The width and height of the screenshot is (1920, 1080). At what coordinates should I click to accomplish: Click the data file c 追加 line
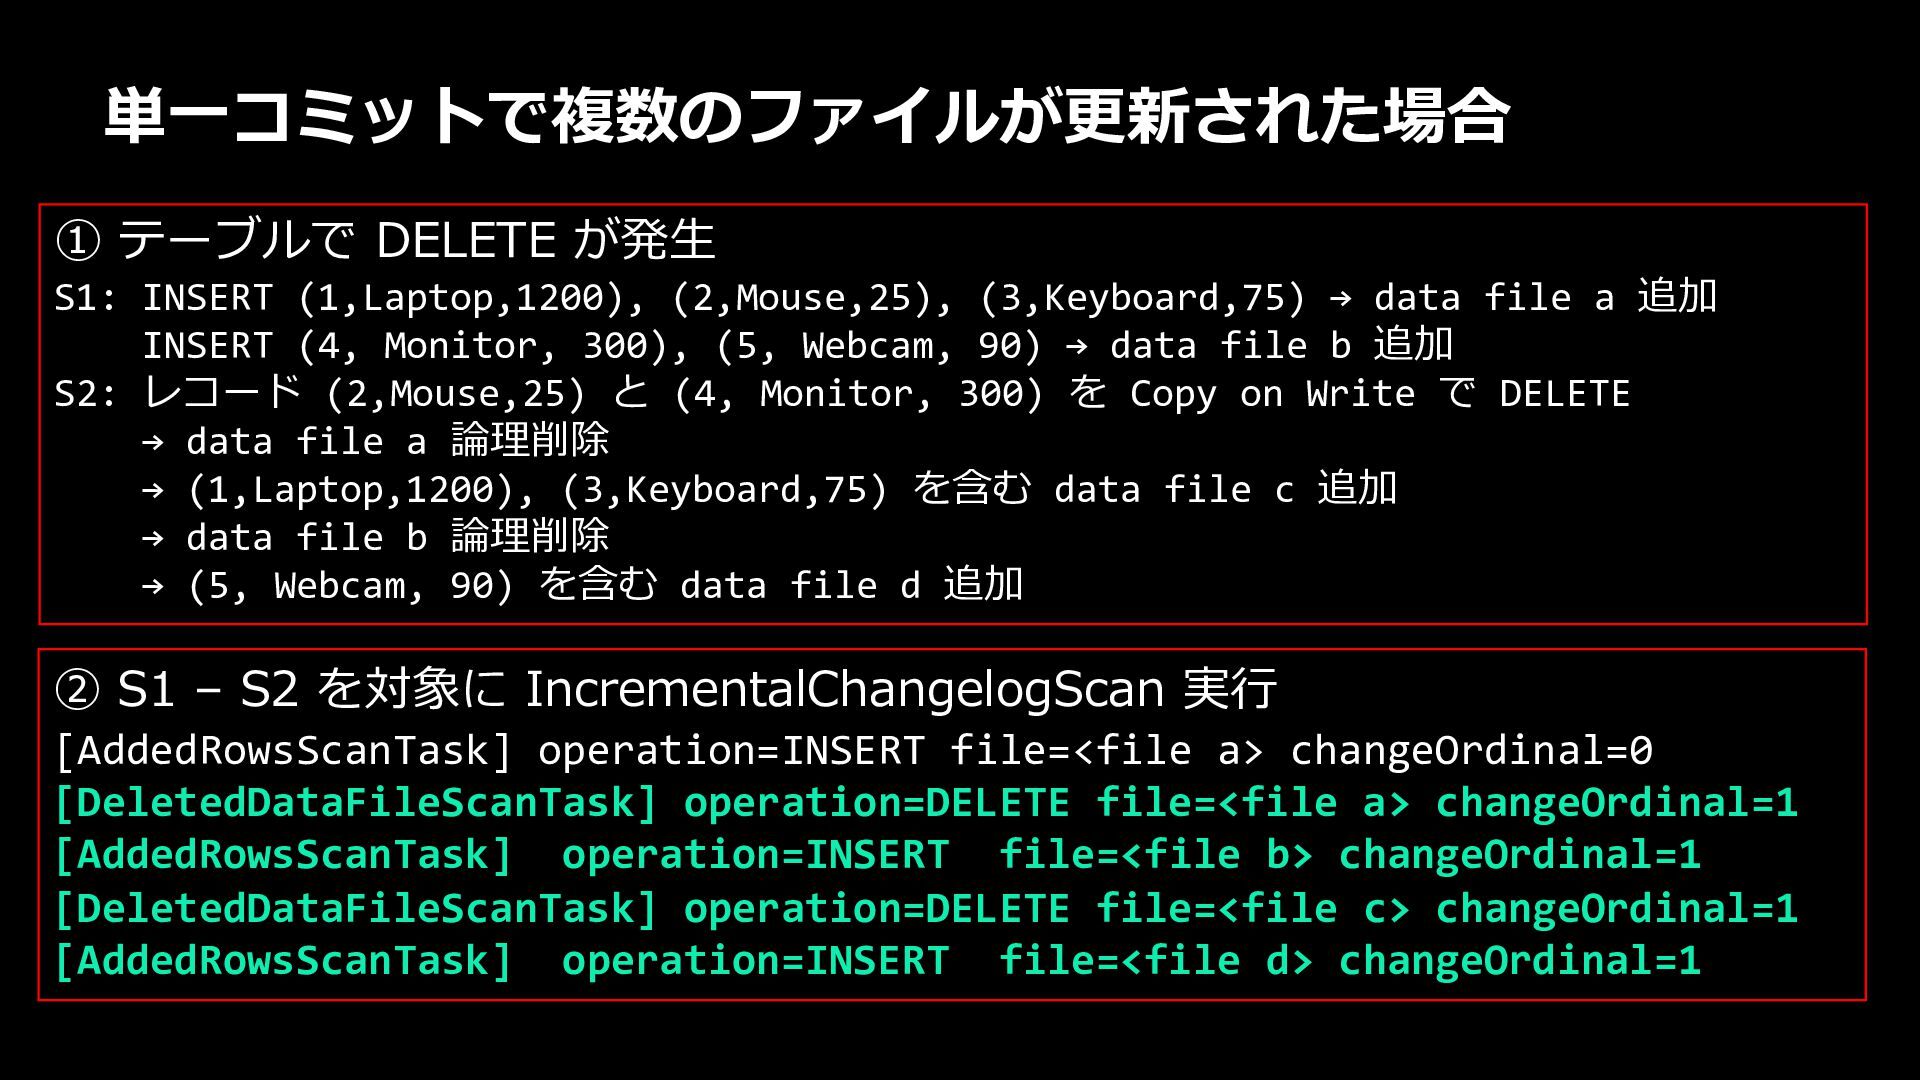(770, 489)
